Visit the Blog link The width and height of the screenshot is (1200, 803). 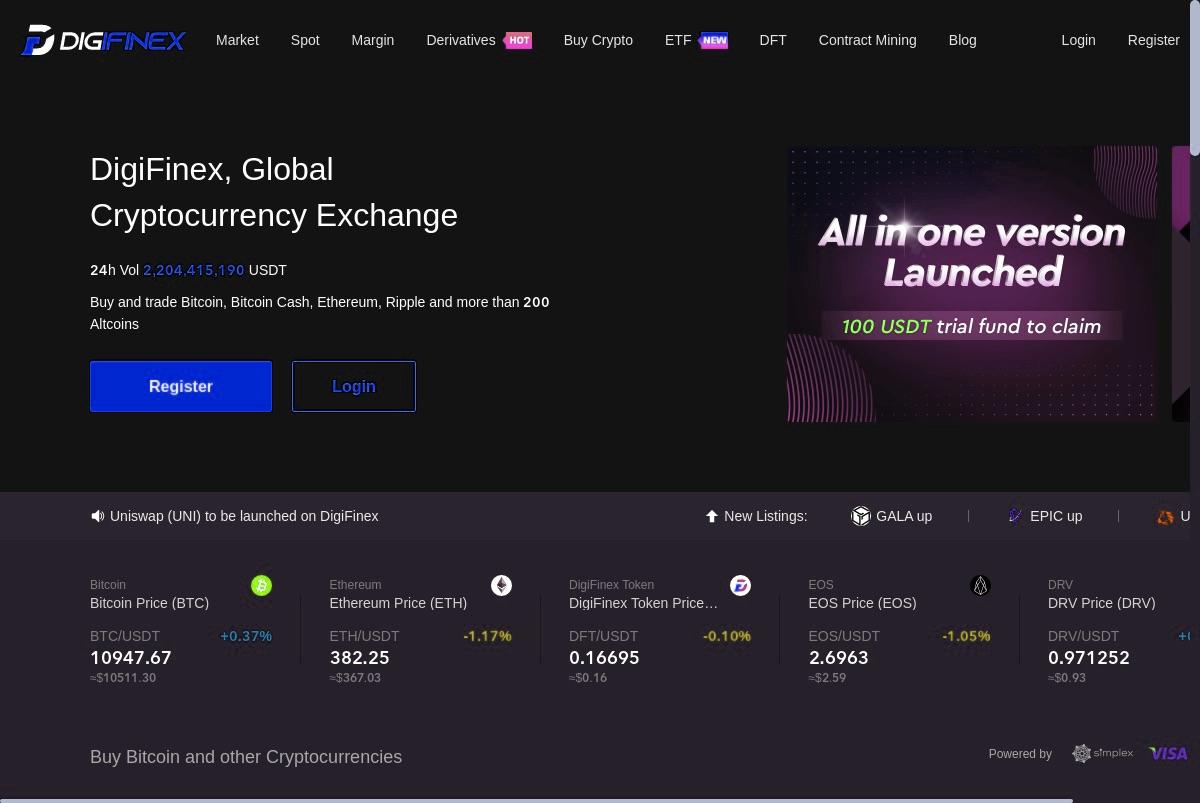click(x=962, y=40)
